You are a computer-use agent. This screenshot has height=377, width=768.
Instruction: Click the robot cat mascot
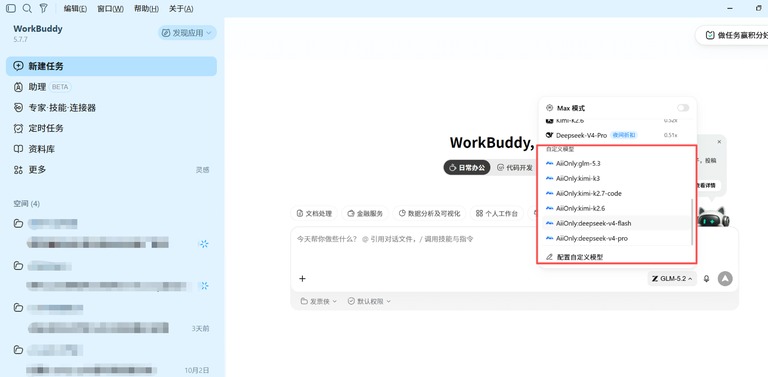[713, 216]
